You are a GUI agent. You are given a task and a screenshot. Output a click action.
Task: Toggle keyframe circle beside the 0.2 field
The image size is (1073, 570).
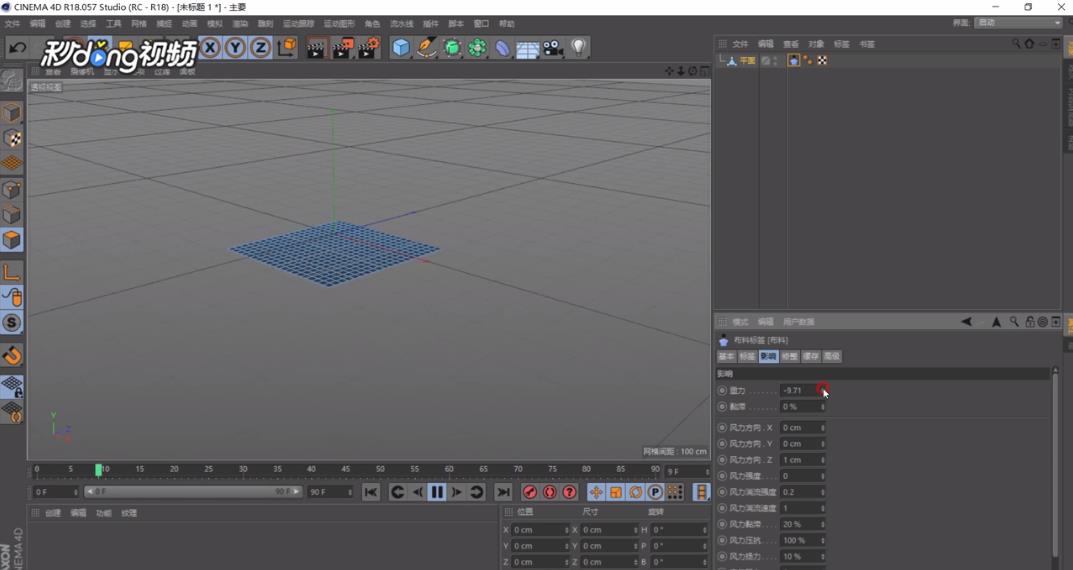coord(722,492)
